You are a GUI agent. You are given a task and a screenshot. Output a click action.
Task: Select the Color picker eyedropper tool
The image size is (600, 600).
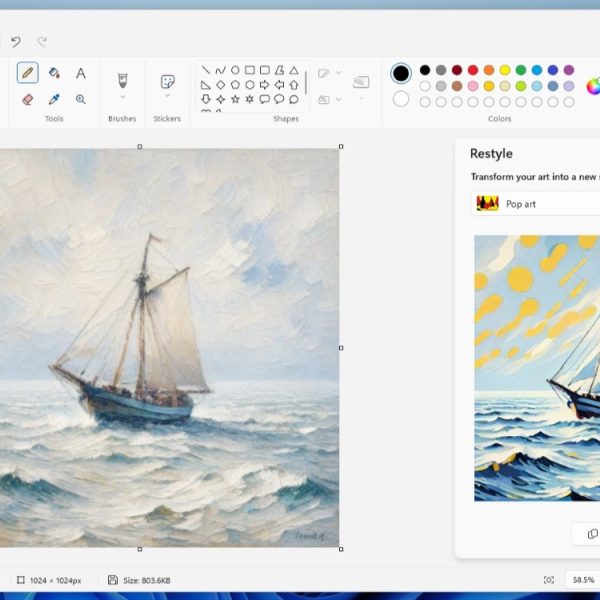click(x=54, y=99)
